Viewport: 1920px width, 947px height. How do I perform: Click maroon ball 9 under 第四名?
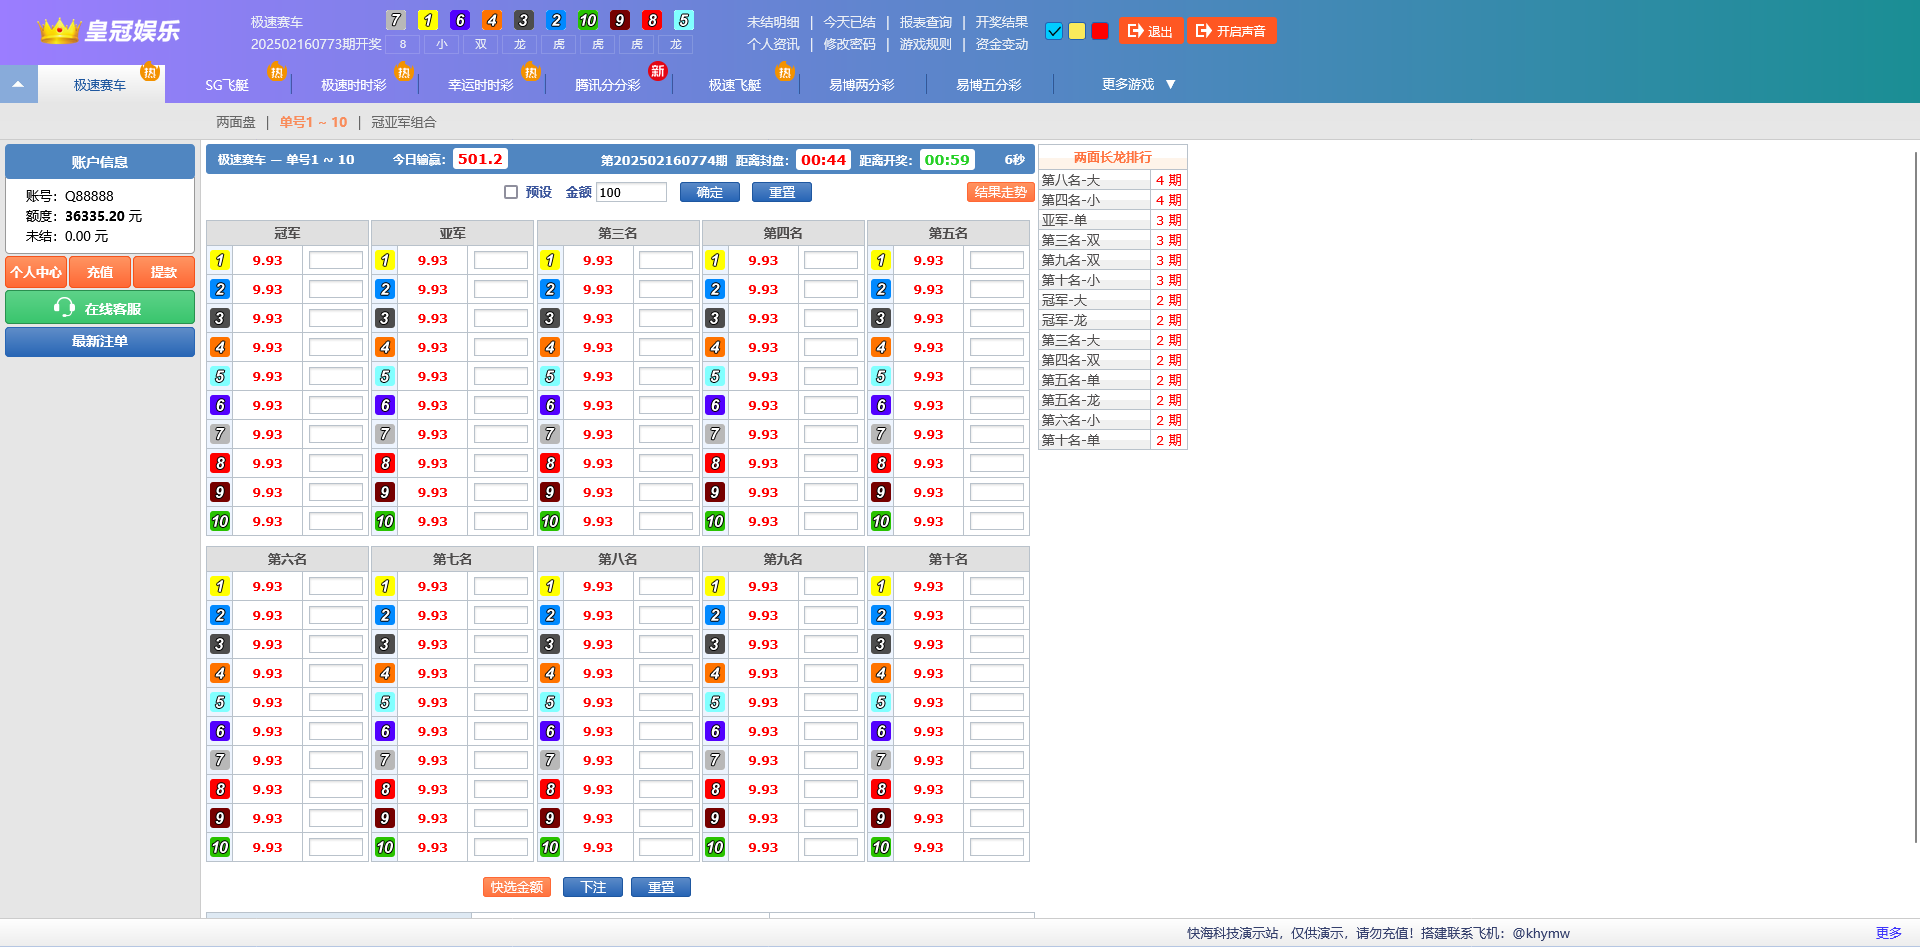point(715,492)
